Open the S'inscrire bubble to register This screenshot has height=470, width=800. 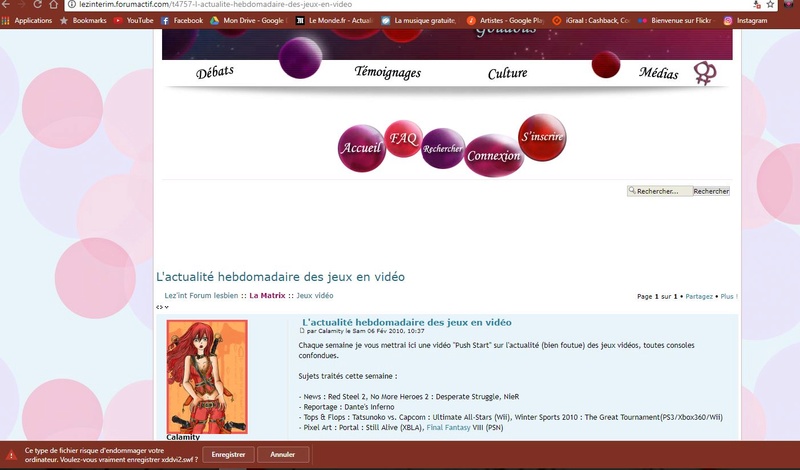(x=542, y=137)
